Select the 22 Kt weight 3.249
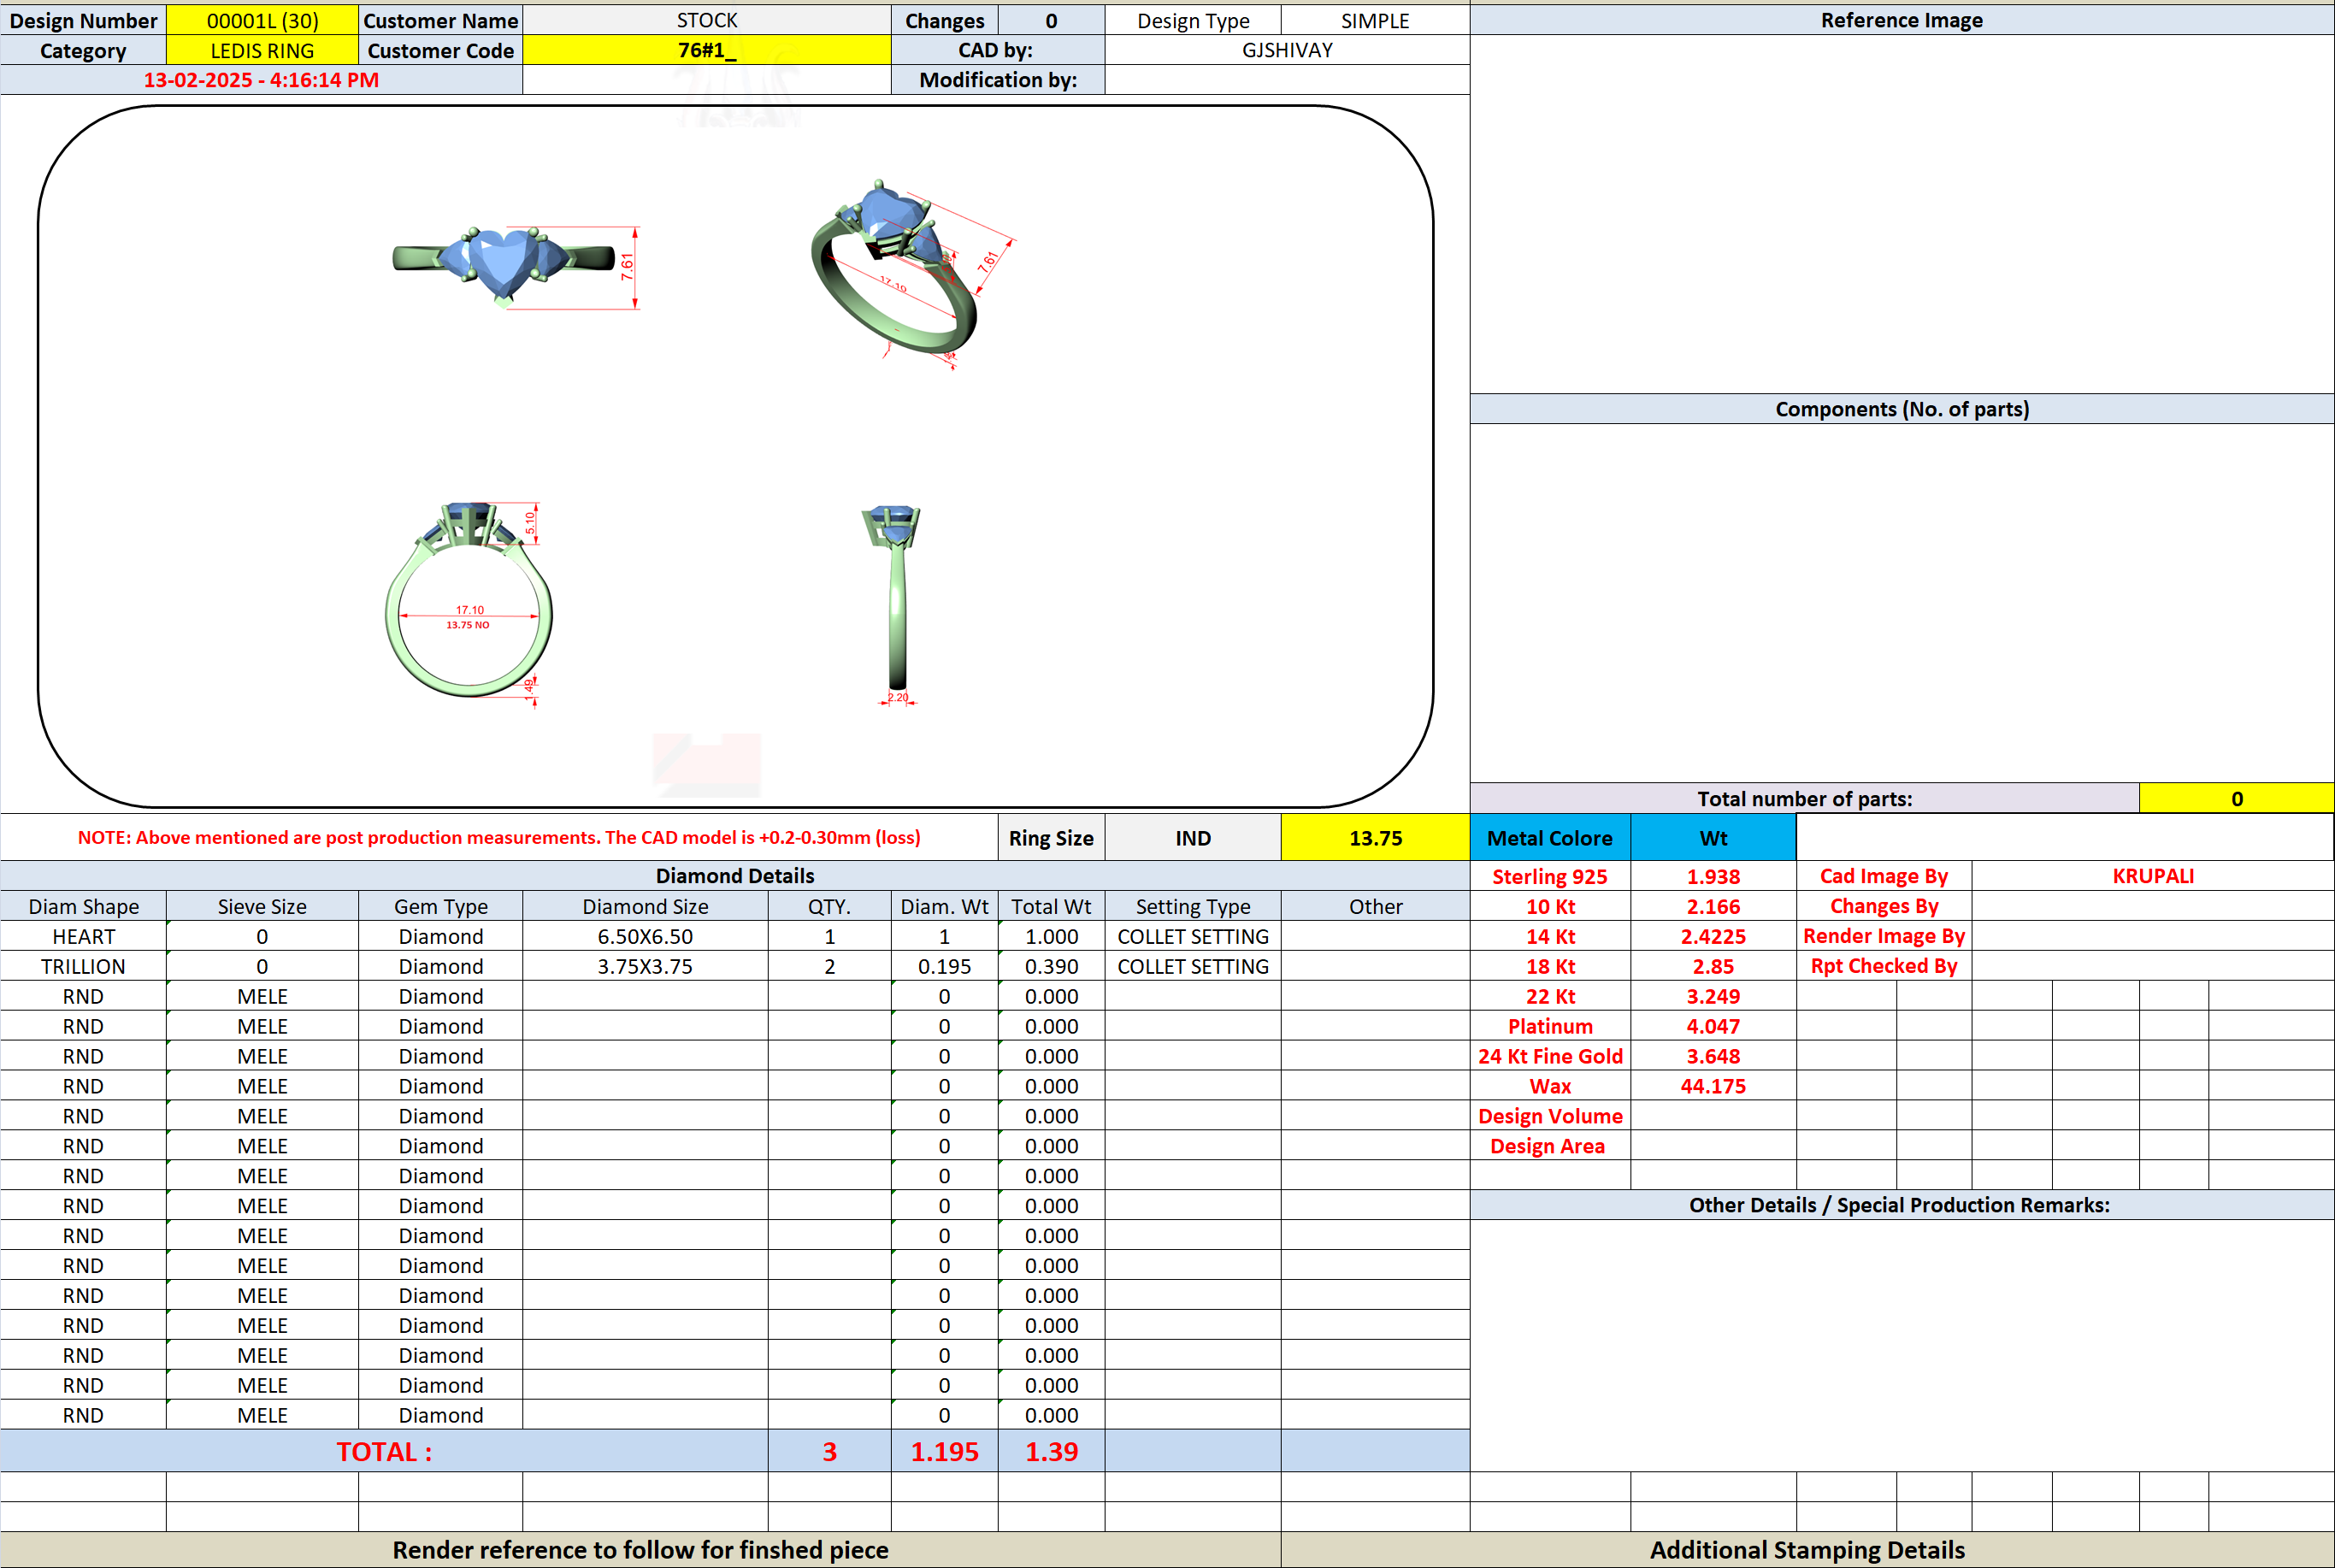 [x=1713, y=996]
